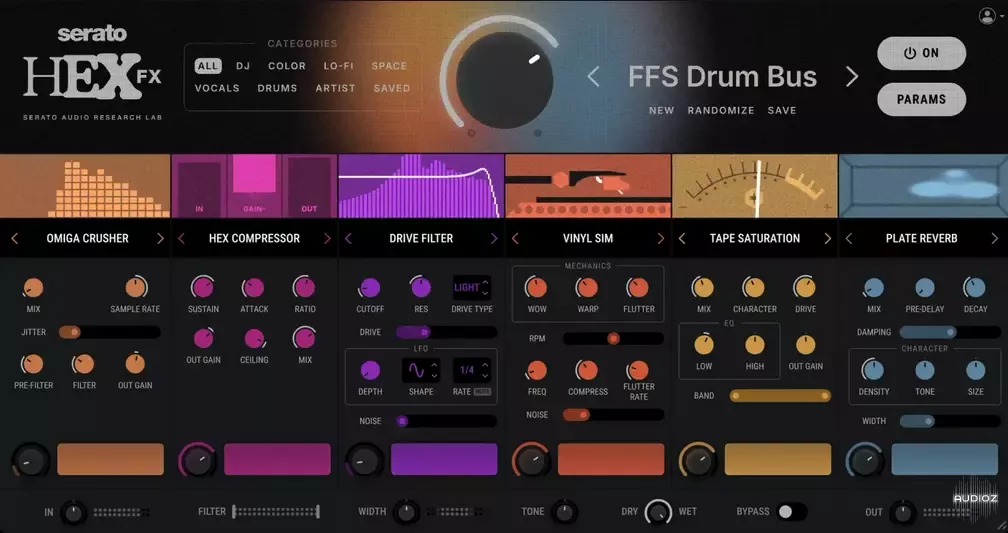Viewport: 1008px width, 533px height.
Task: Click the Hex Compressor gain meter thumbnail
Action: [x=254, y=186]
